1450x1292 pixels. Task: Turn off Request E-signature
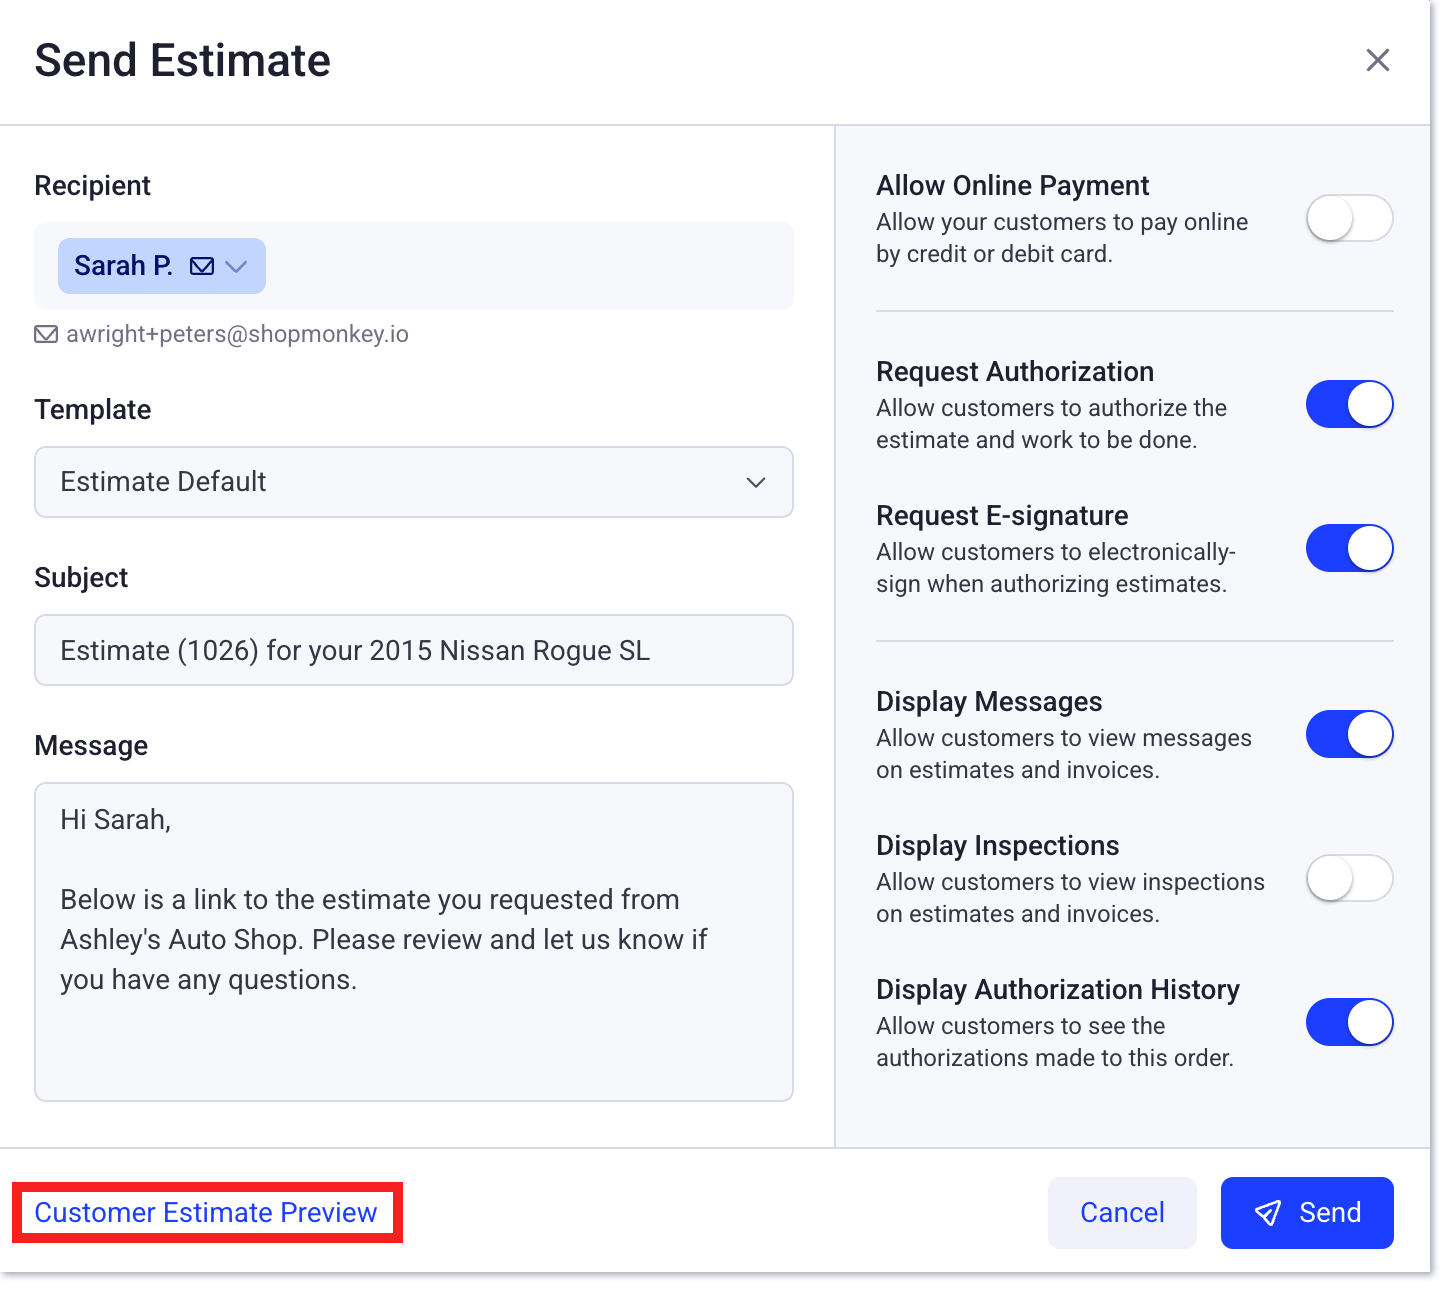1349,548
